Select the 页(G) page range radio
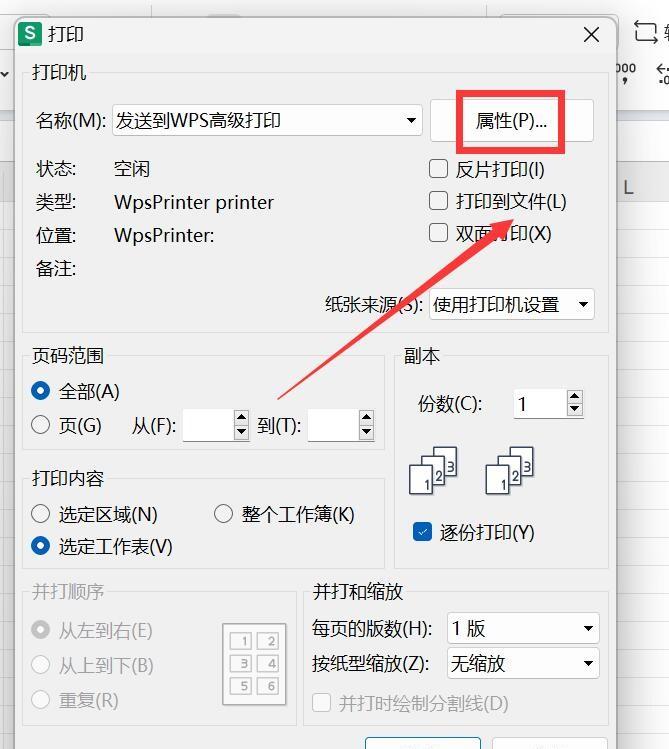This screenshot has height=749, width=669. coord(40,425)
